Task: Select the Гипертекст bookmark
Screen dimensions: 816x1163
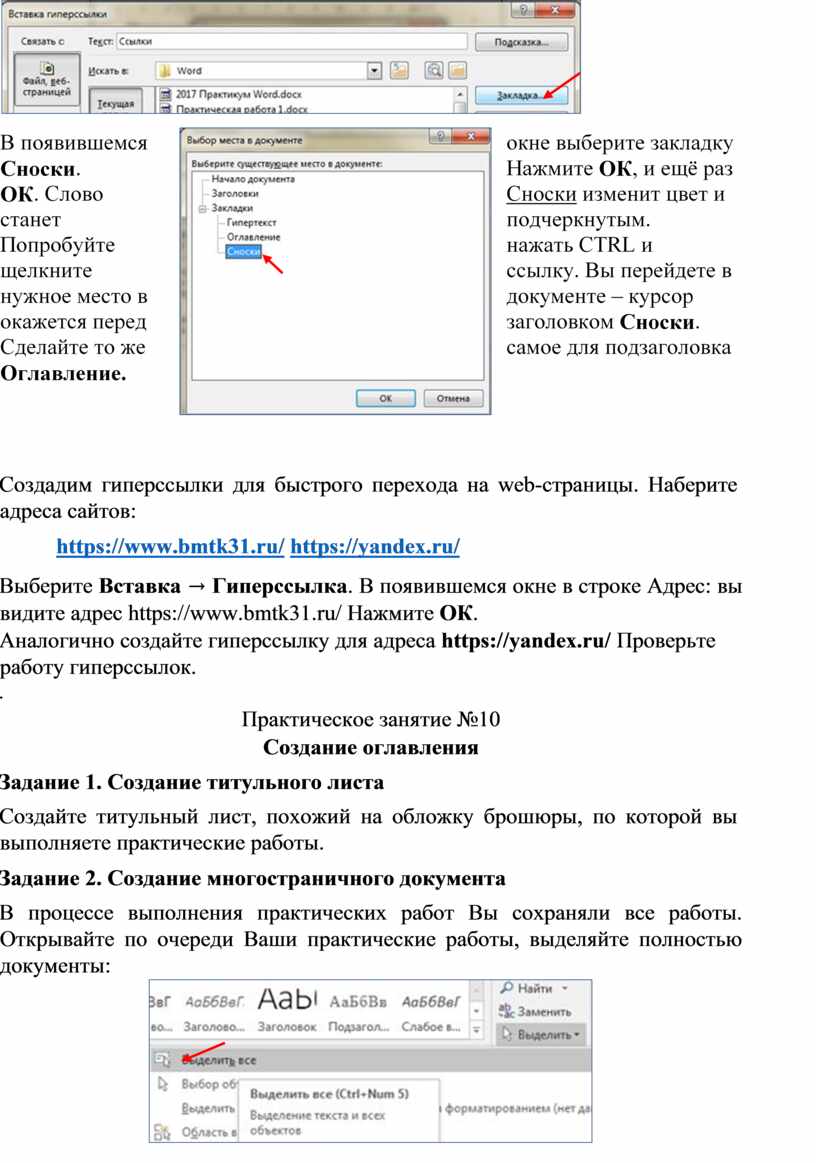Action: [251, 222]
